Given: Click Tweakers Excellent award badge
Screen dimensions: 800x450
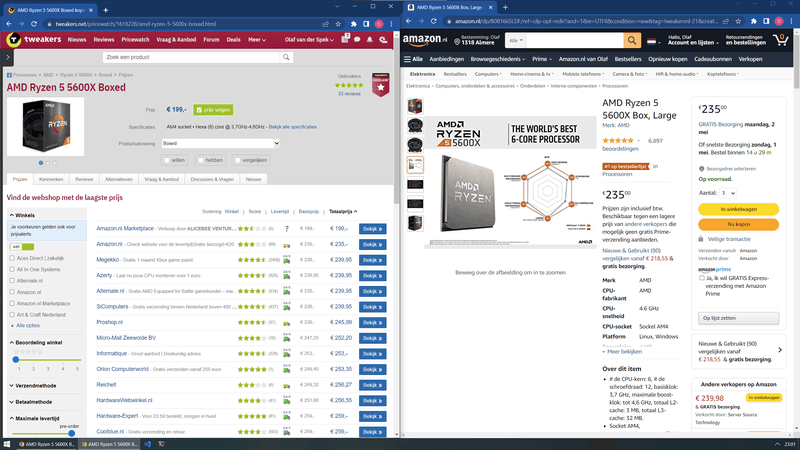Looking at the screenshot, I should 381,84.
